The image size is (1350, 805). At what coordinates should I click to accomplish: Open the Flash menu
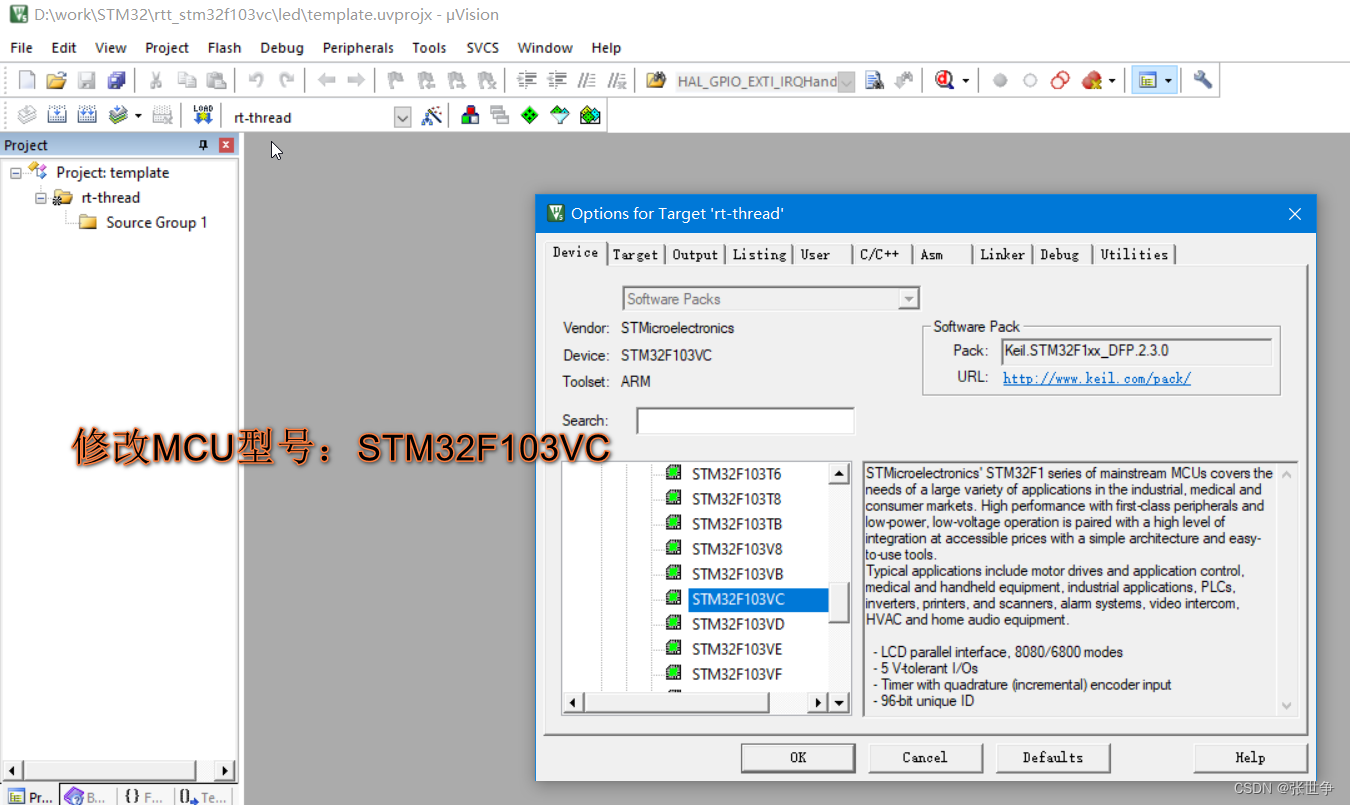click(224, 47)
